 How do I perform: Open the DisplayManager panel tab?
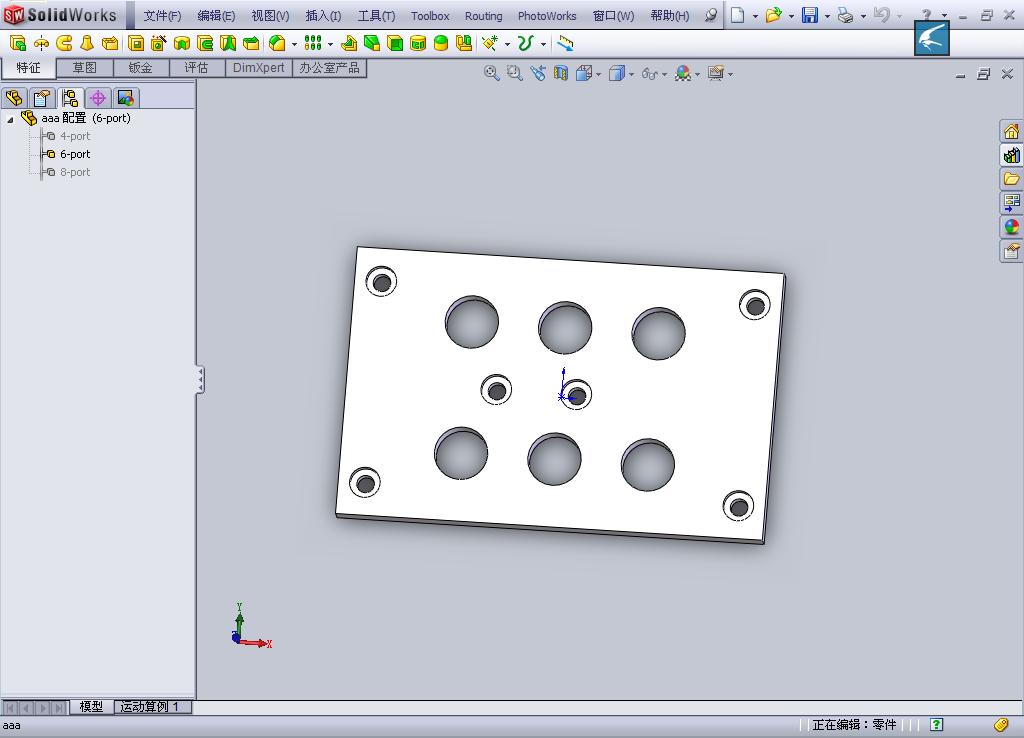click(x=125, y=98)
